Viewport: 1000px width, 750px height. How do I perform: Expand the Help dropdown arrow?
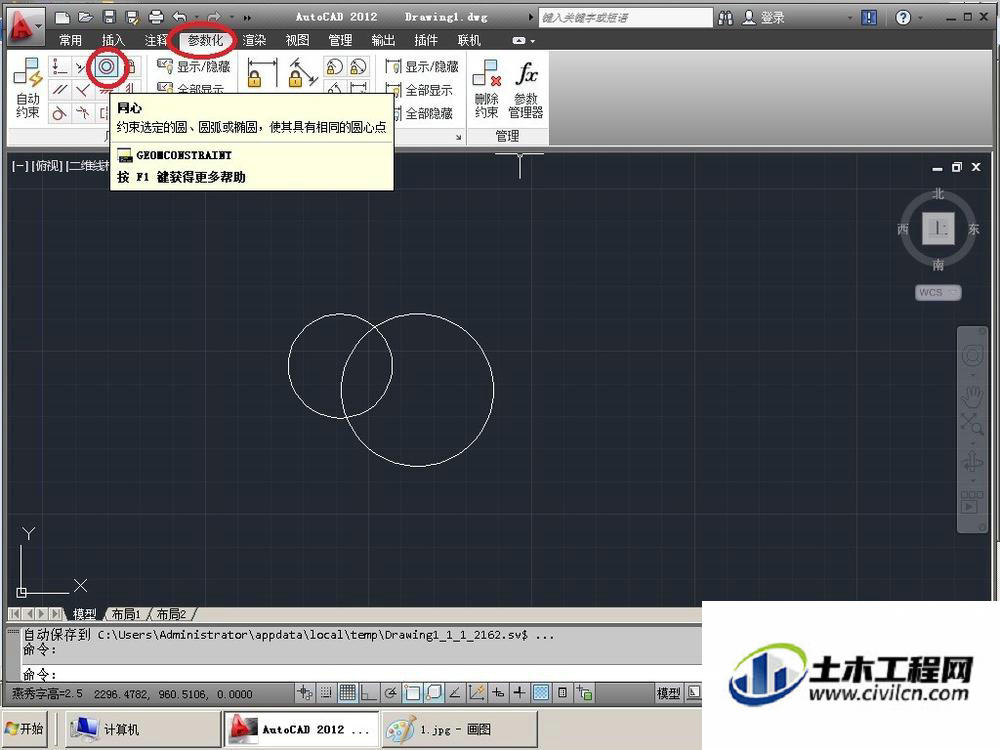click(x=920, y=18)
